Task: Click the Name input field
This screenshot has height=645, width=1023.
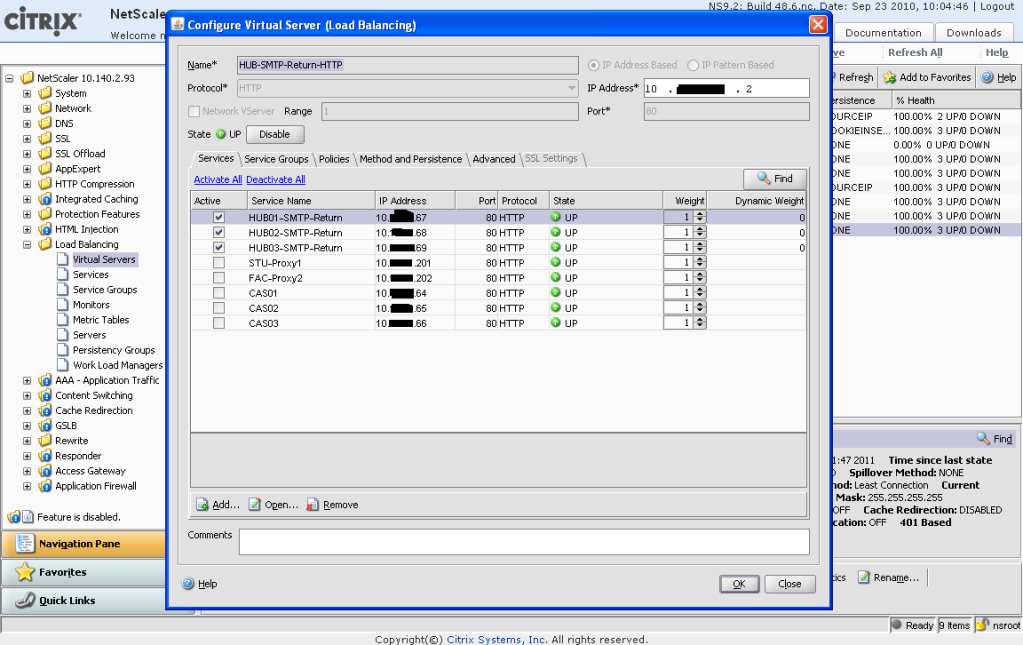Action: pyautogui.click(x=407, y=65)
